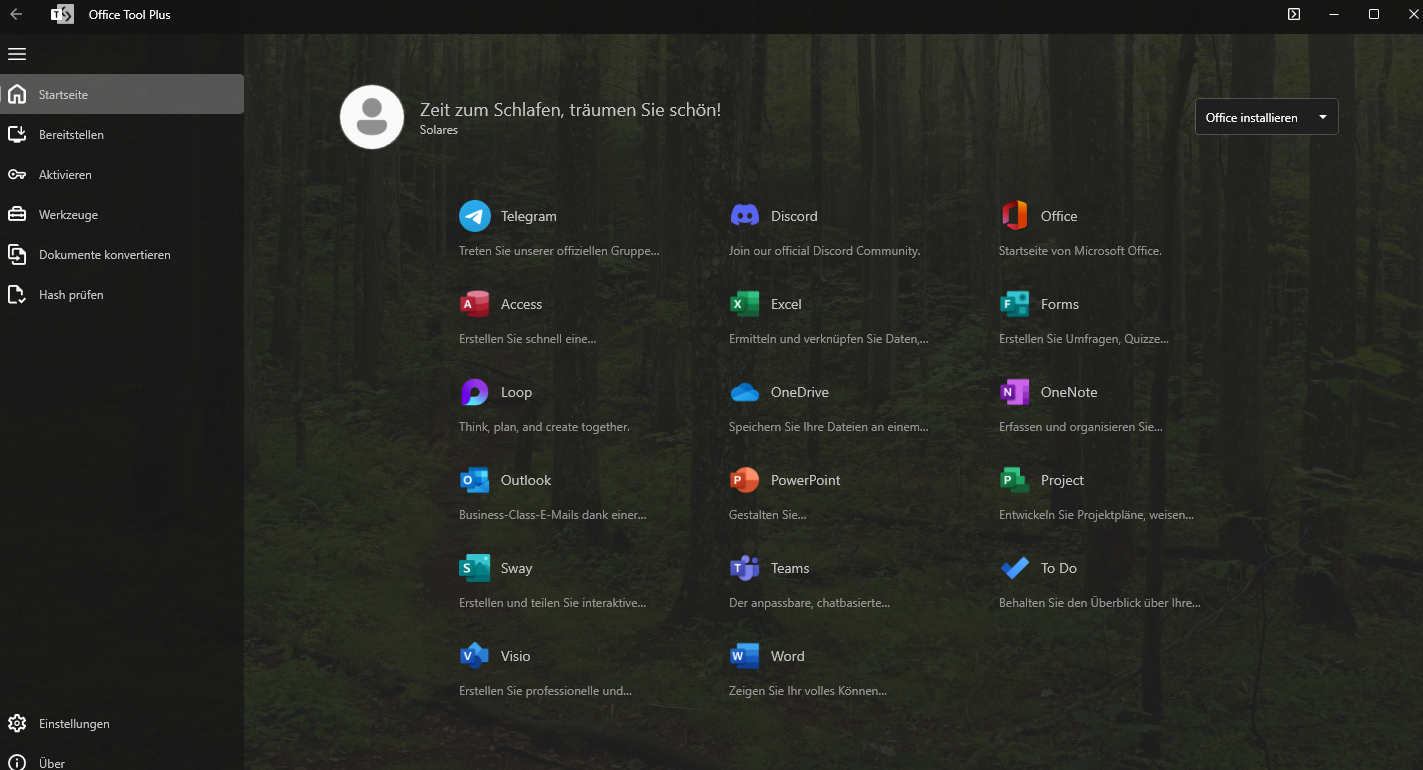Click the OneNote label text
This screenshot has height=770, width=1423.
1069,392
